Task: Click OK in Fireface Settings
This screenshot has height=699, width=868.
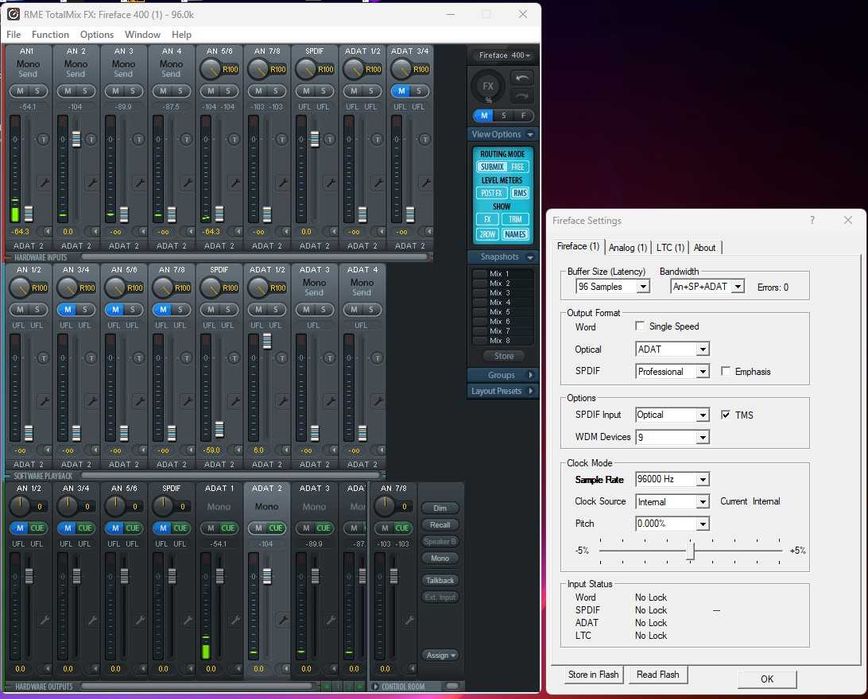Action: click(x=767, y=679)
